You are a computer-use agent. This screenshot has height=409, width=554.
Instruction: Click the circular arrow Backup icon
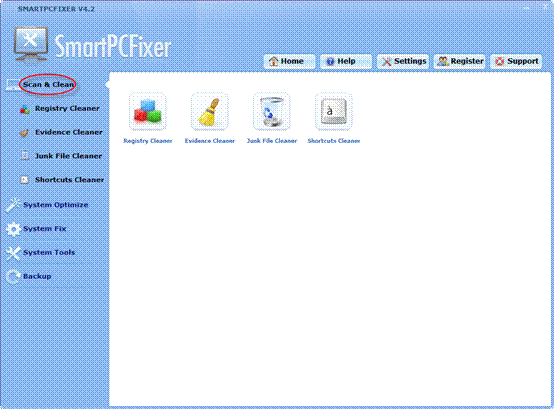(13, 277)
